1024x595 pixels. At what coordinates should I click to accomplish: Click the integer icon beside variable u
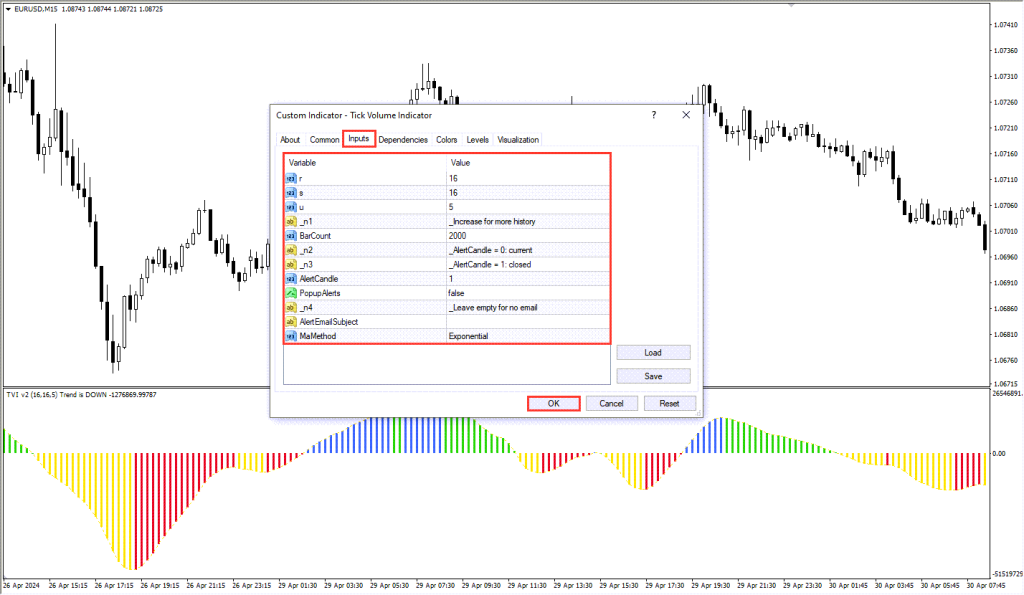[291, 207]
